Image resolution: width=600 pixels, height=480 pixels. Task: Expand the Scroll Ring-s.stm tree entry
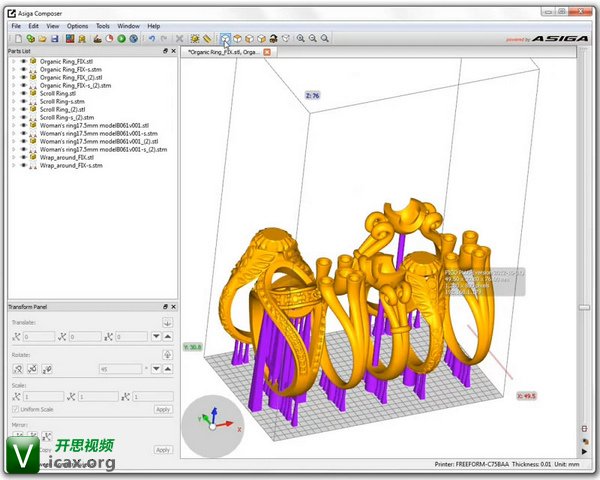tap(13, 101)
